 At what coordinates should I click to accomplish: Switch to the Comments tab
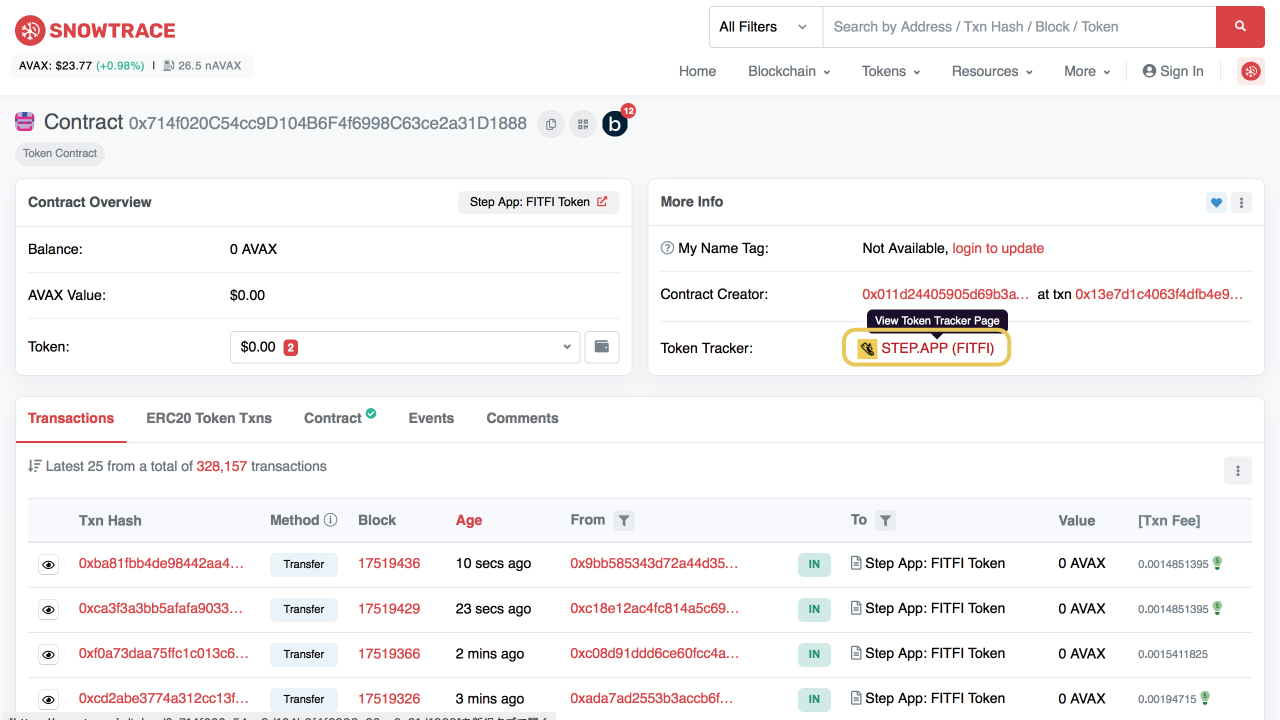pyautogui.click(x=522, y=418)
